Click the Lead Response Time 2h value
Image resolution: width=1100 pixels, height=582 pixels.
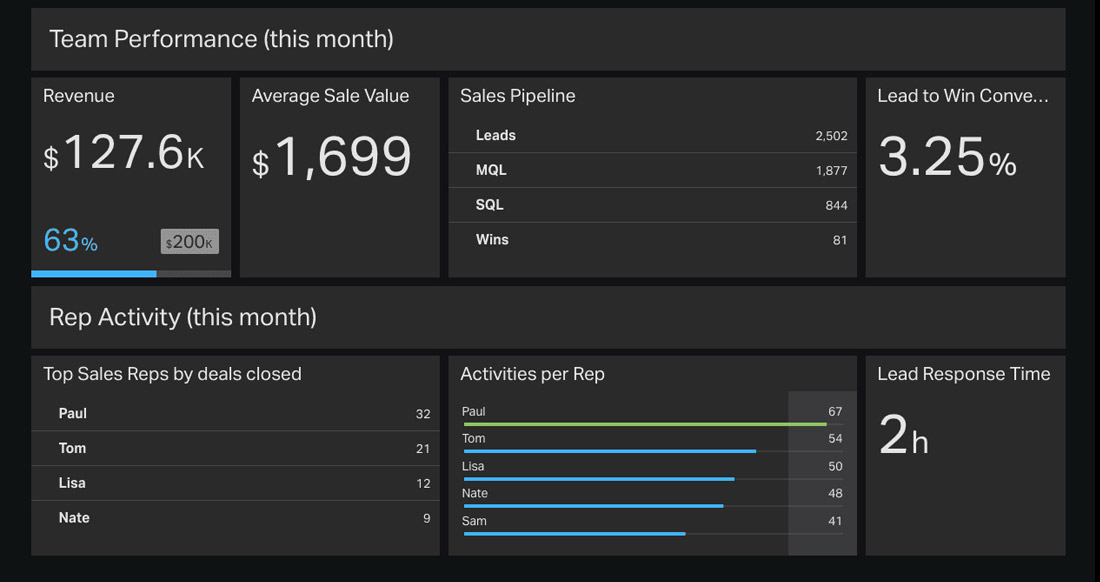[903, 436]
